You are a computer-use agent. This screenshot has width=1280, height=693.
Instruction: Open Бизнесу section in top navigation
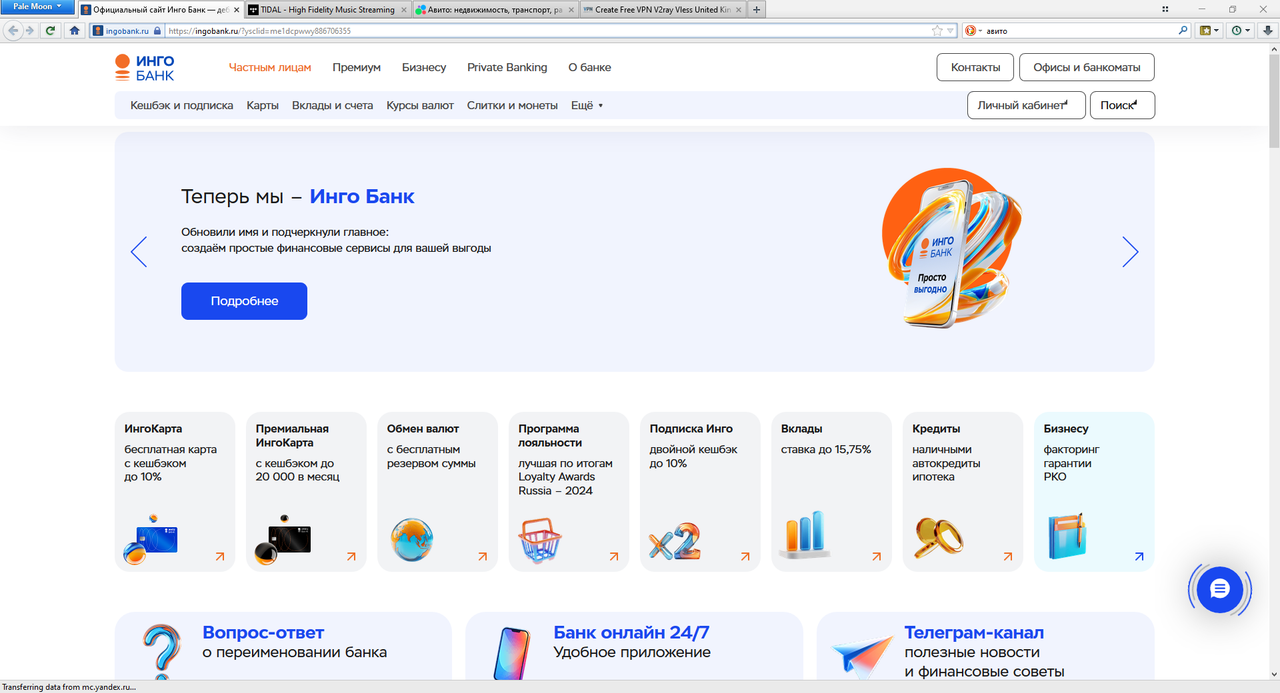(x=424, y=68)
